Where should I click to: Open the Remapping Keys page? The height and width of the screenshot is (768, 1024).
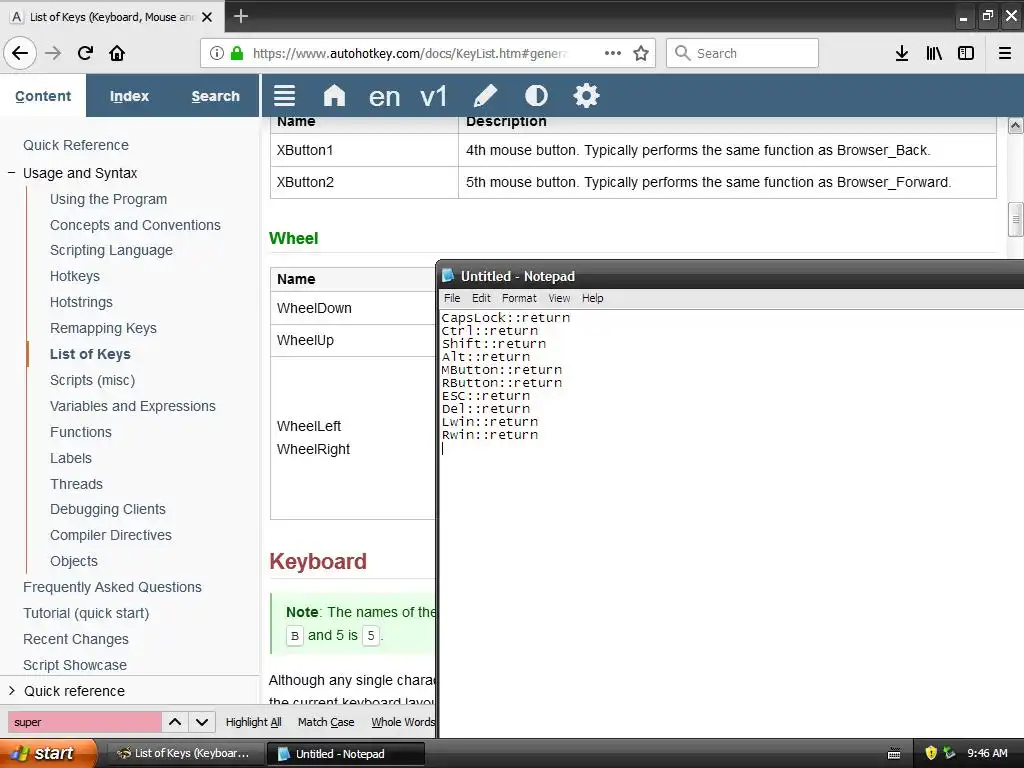[x=103, y=328]
